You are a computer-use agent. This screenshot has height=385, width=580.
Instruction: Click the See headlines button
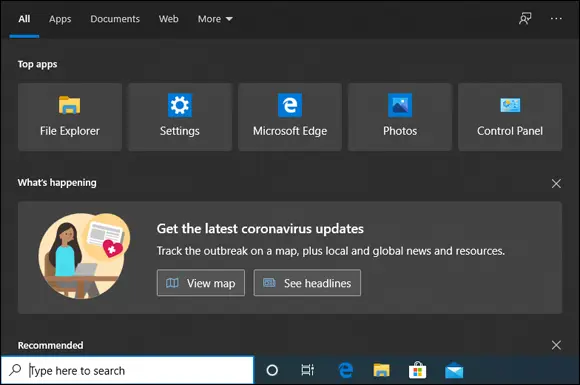pyautogui.click(x=307, y=283)
